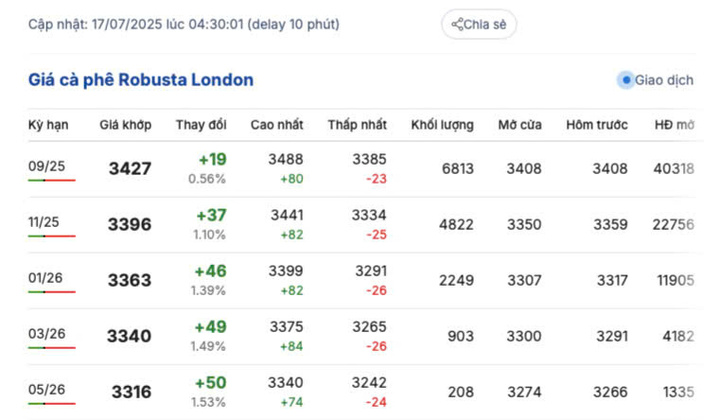This screenshot has height=420, width=720.
Task: Select the 09/25 contract term
Action: pyautogui.click(x=46, y=166)
